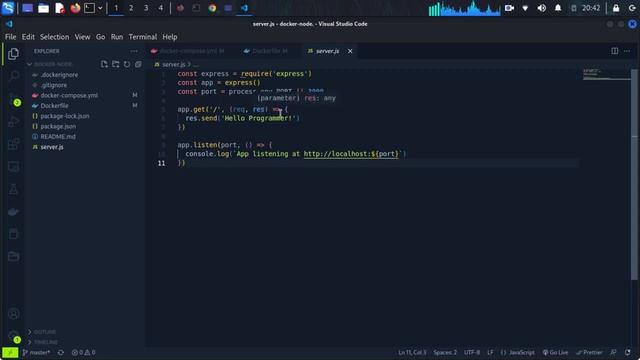Open the Explorer view in the activity bar
The image size is (640, 360).
point(13,53)
